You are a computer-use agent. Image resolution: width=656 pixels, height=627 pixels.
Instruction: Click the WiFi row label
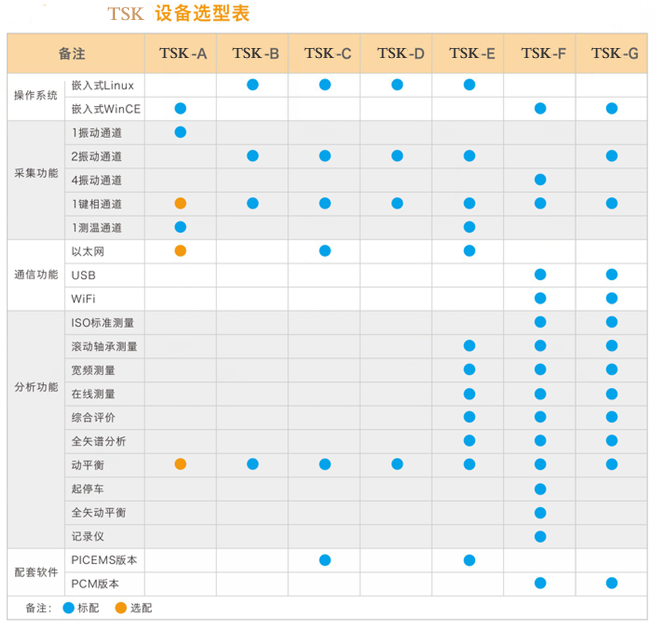(x=83, y=298)
